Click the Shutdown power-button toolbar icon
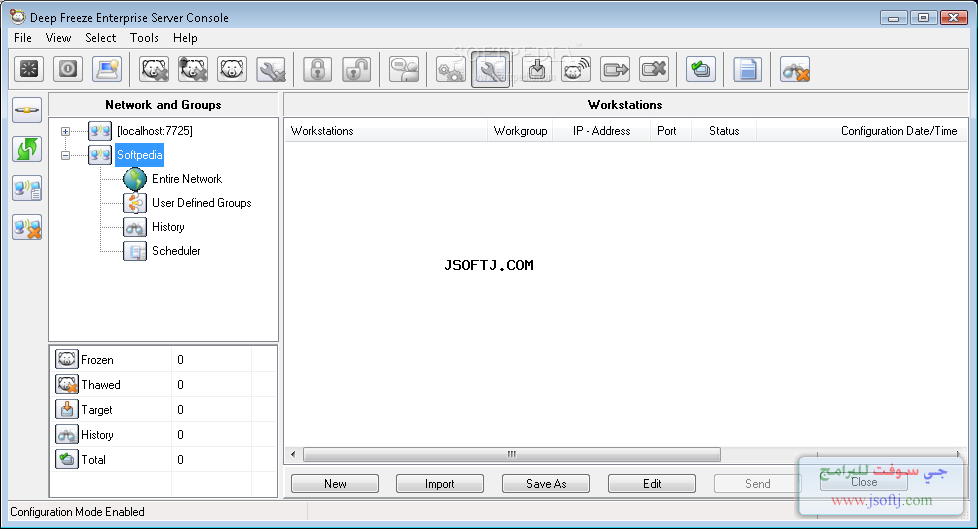 (x=68, y=69)
